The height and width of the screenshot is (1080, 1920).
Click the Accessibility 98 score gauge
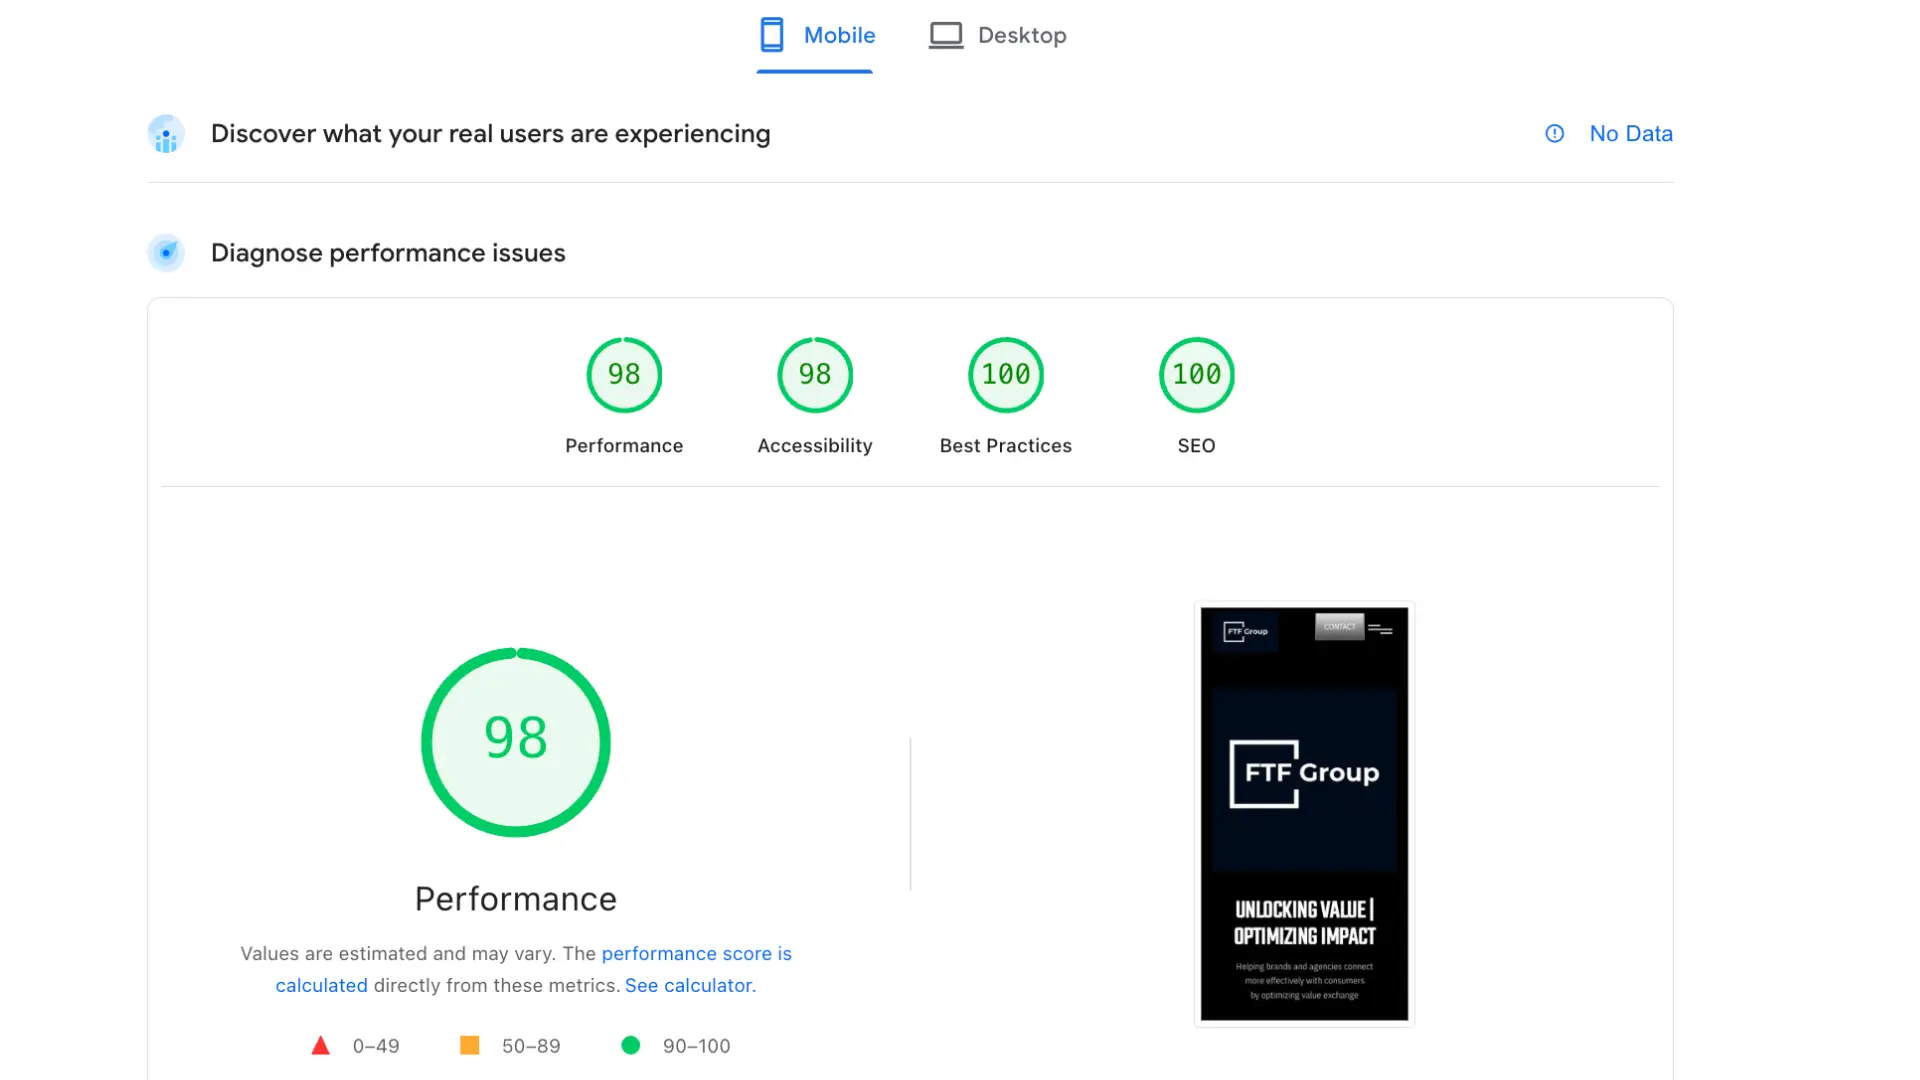(815, 375)
